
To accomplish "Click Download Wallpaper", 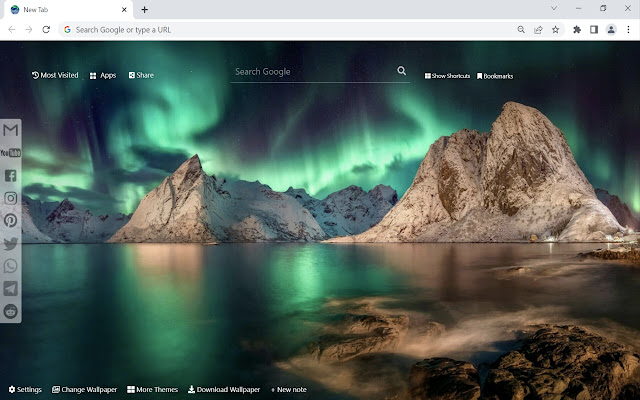I will coord(224,389).
